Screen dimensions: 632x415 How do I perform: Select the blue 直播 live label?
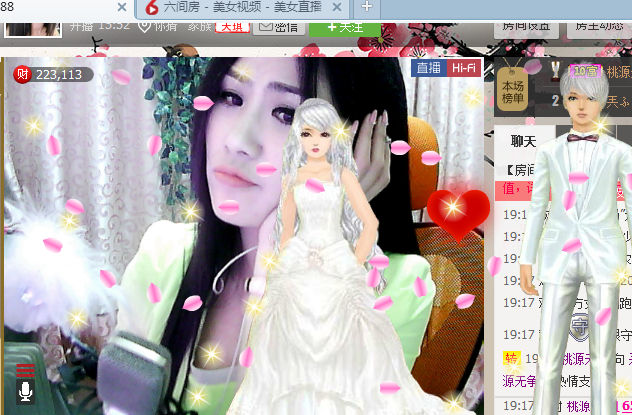[428, 68]
